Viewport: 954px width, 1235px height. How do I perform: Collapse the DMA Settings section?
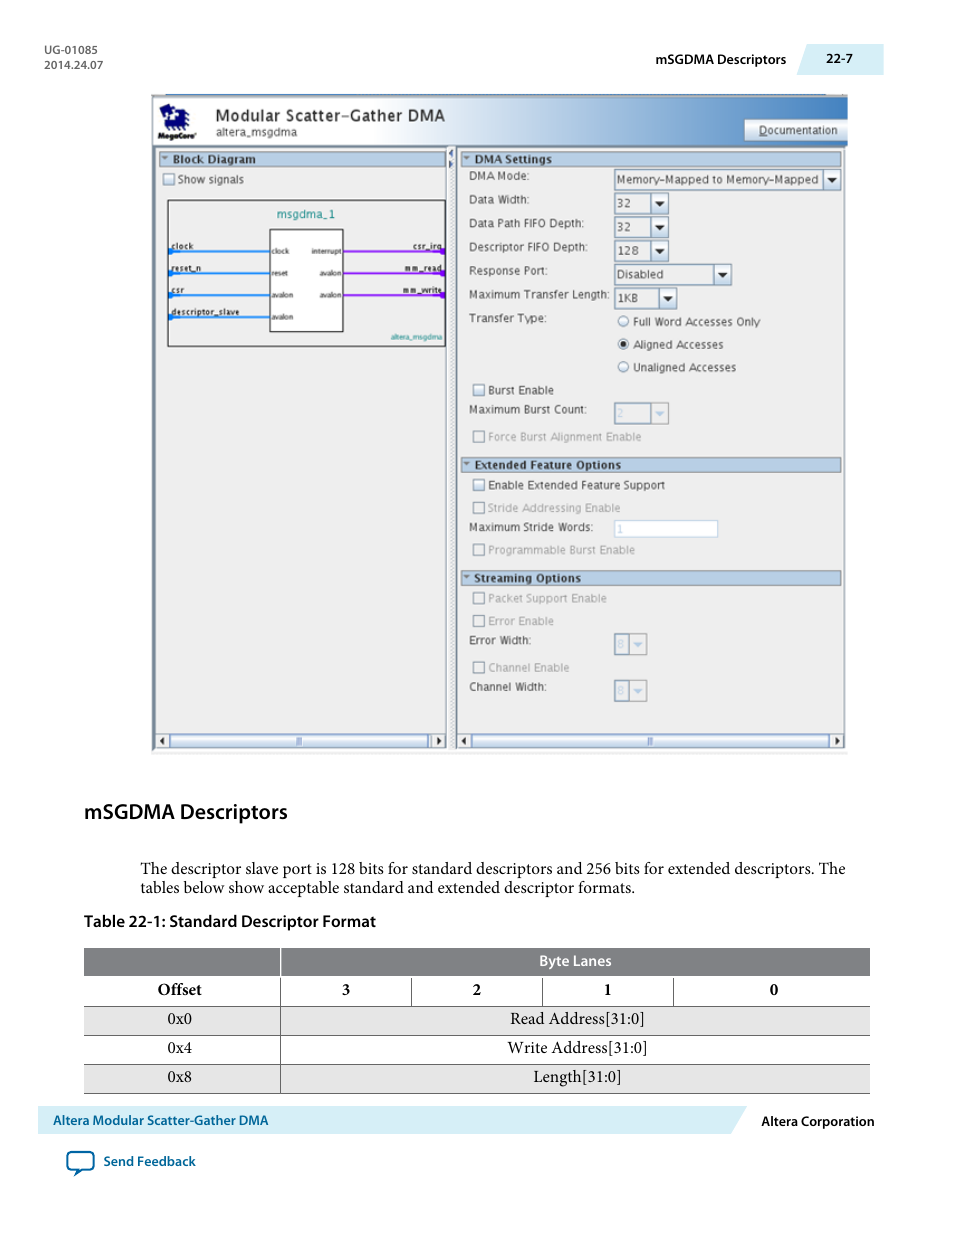pos(467,159)
